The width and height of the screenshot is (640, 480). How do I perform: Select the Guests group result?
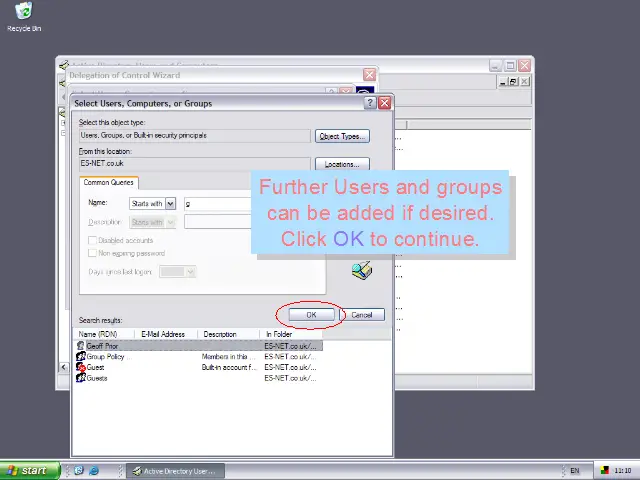coord(198,378)
